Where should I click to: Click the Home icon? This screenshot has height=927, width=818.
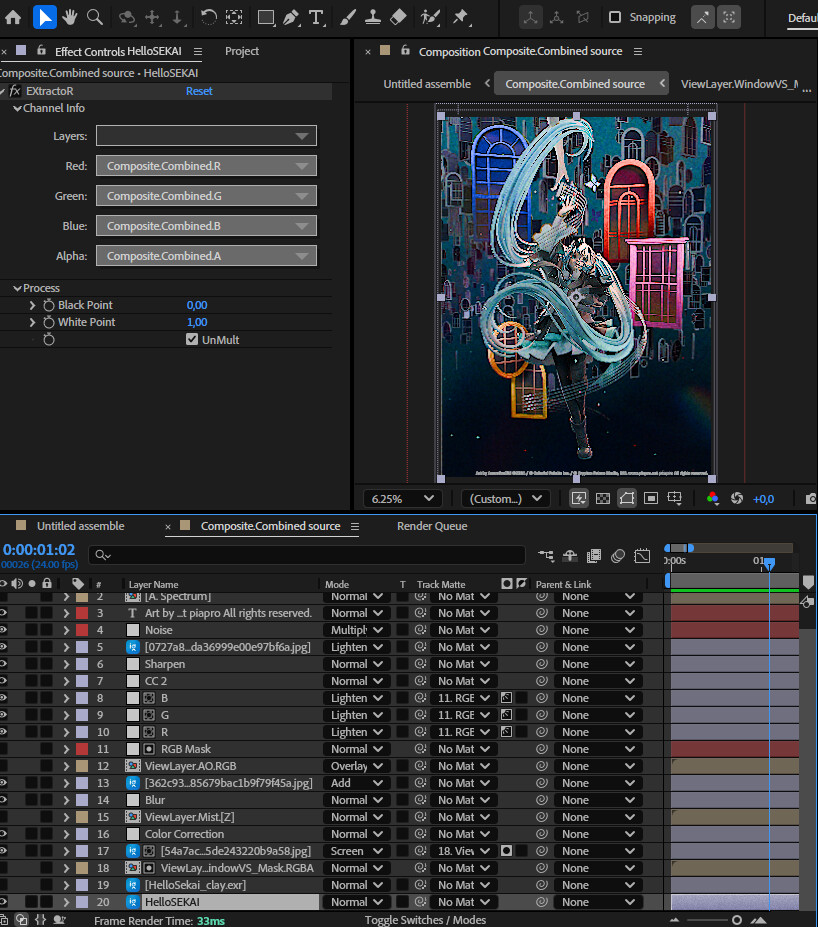(x=13, y=17)
